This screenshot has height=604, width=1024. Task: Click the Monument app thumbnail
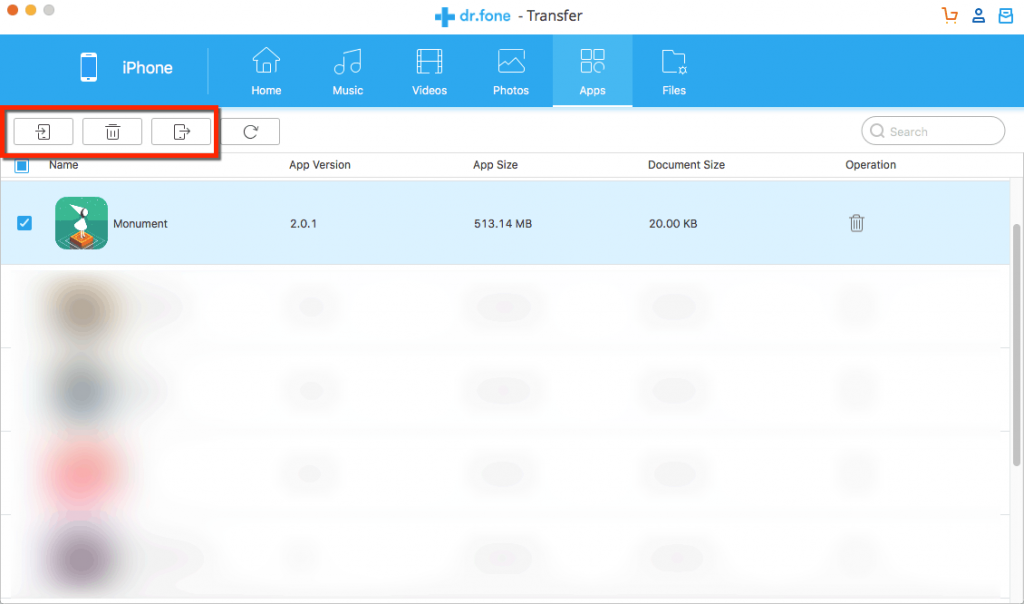pyautogui.click(x=81, y=223)
